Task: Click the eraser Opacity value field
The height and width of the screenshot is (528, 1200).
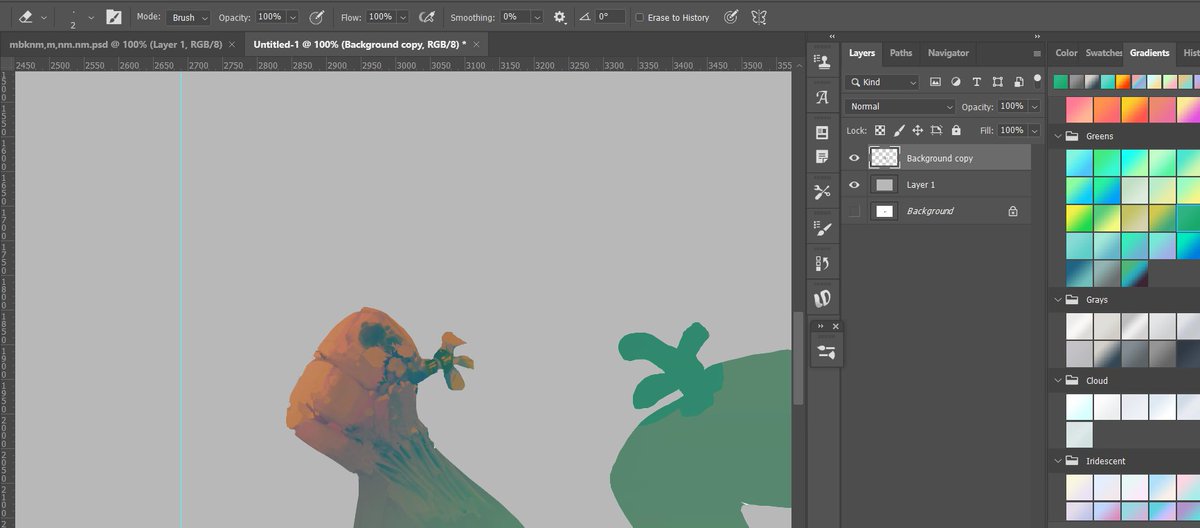Action: [269, 17]
